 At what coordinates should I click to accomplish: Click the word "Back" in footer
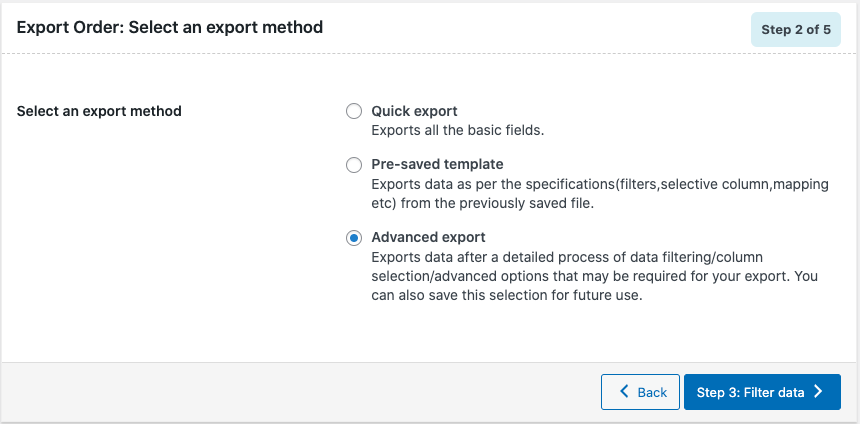pos(652,392)
